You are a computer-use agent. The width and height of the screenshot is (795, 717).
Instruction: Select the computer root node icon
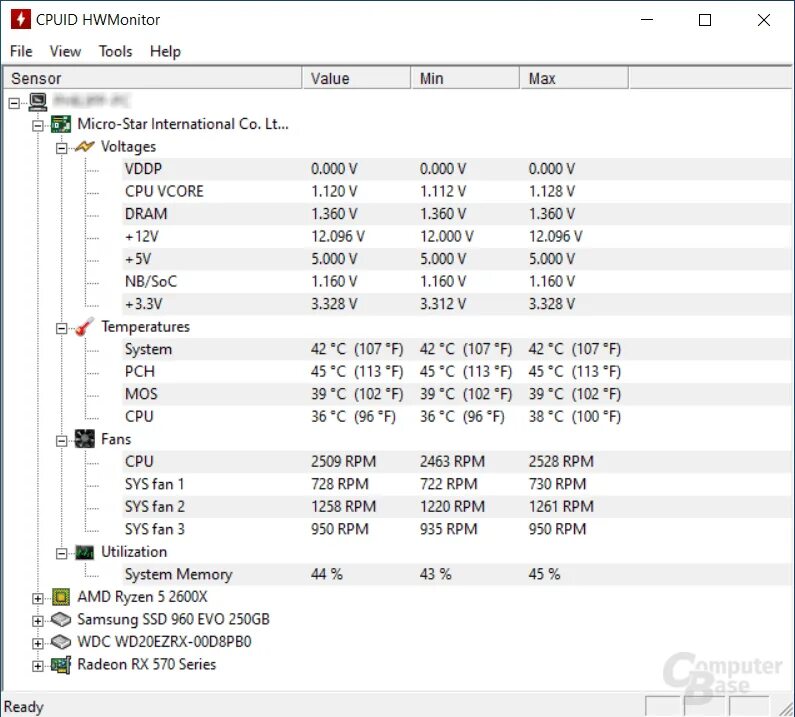click(x=38, y=102)
